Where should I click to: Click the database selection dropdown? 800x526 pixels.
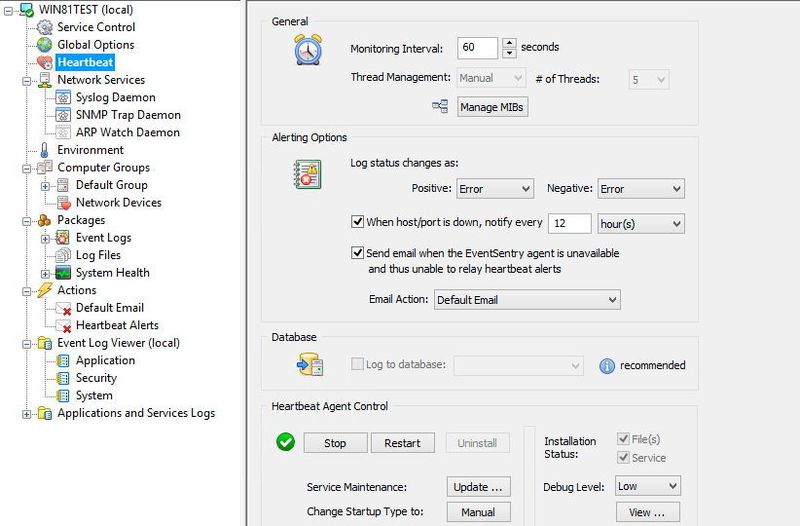[x=518, y=365]
